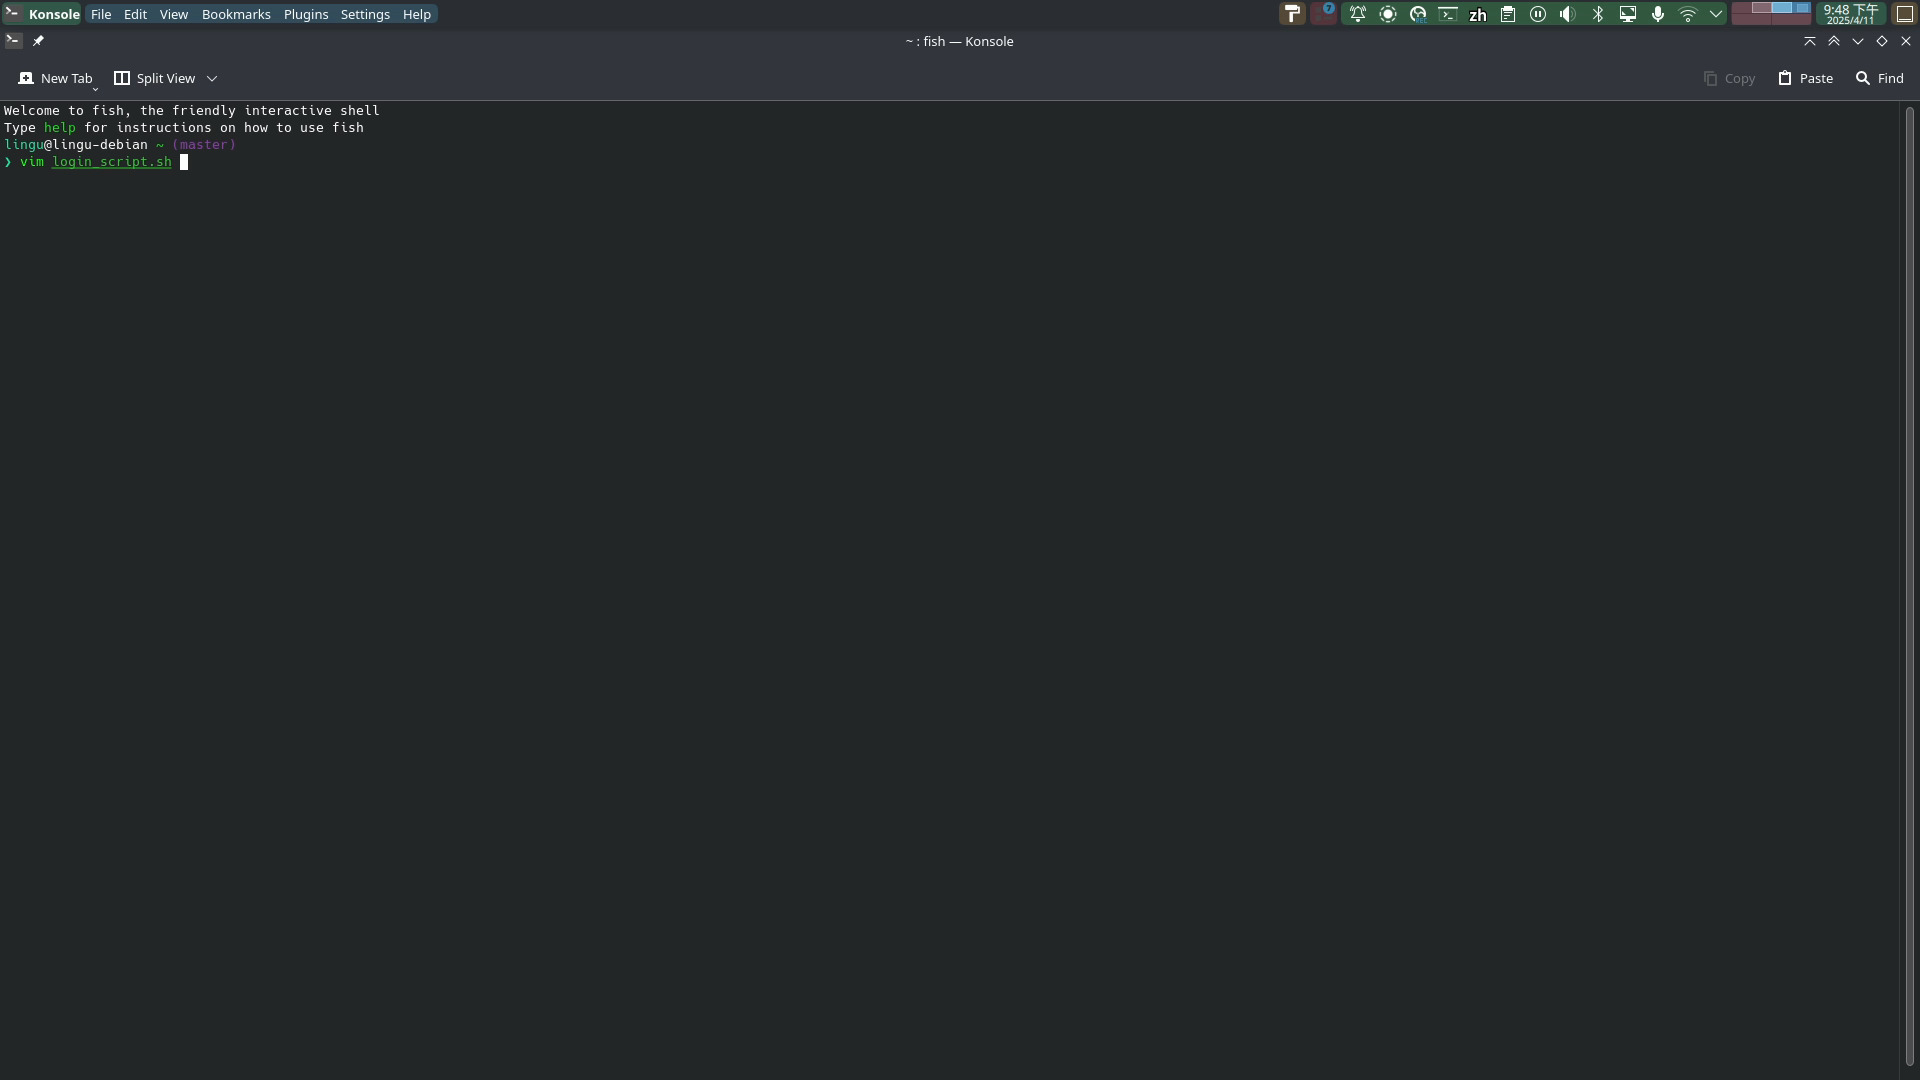Expand the hidden system tray icons arrow
The image size is (1920, 1080).
pyautogui.click(x=1716, y=14)
